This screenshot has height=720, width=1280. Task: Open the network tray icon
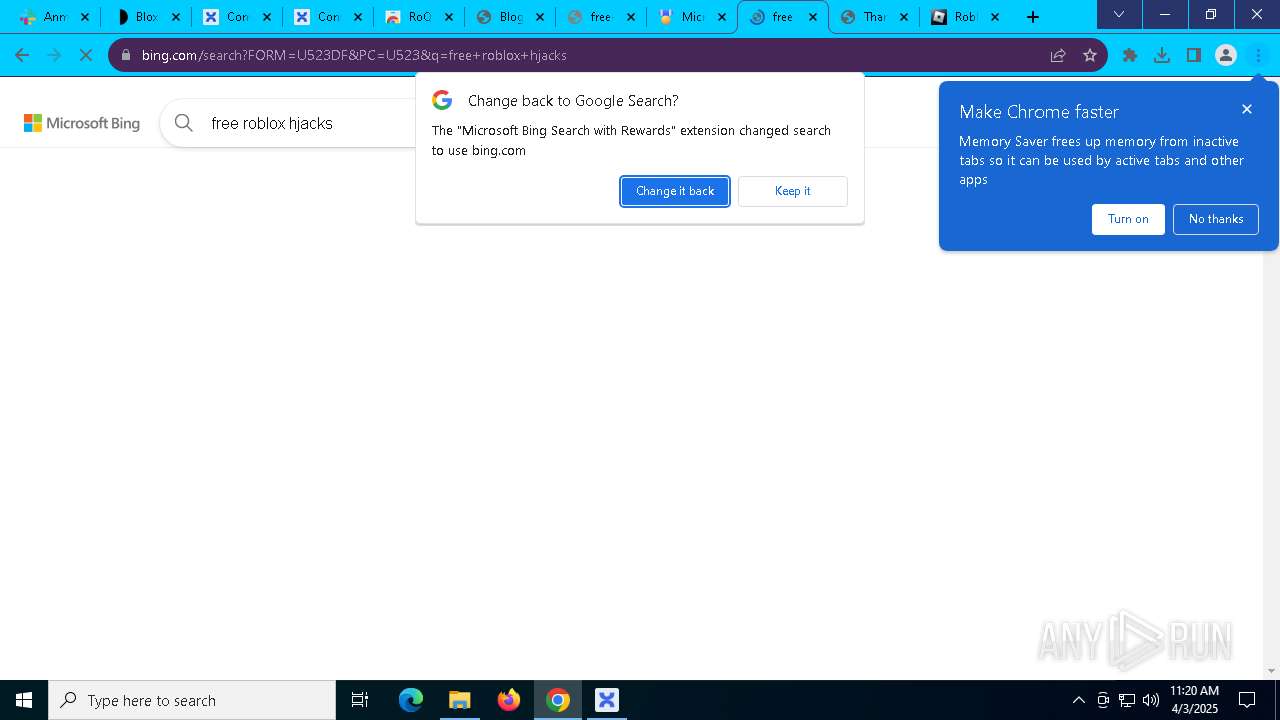[1127, 700]
